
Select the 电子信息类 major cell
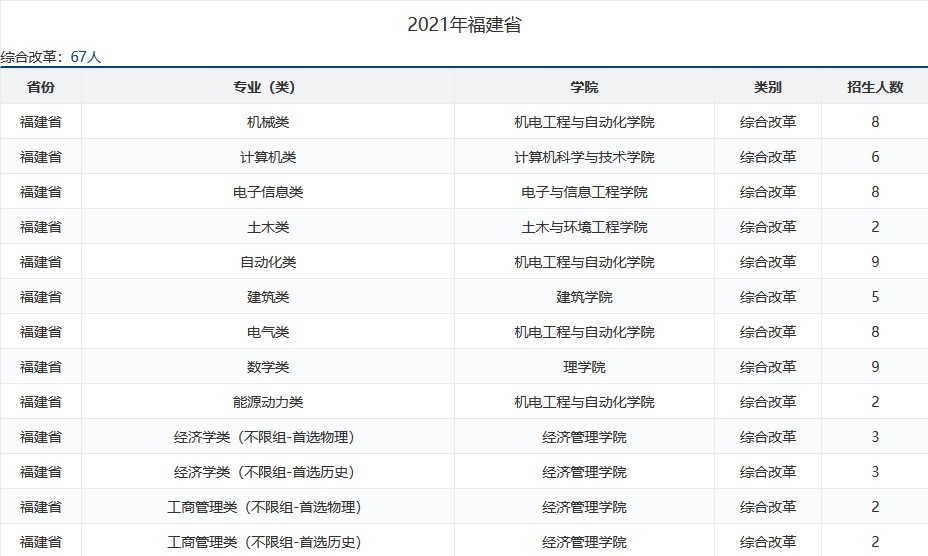tap(268, 192)
